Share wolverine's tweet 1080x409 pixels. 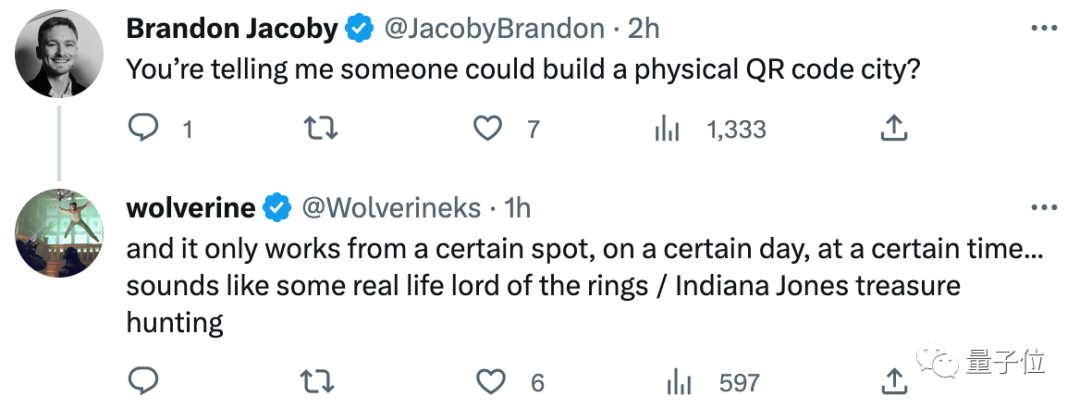[x=893, y=382]
